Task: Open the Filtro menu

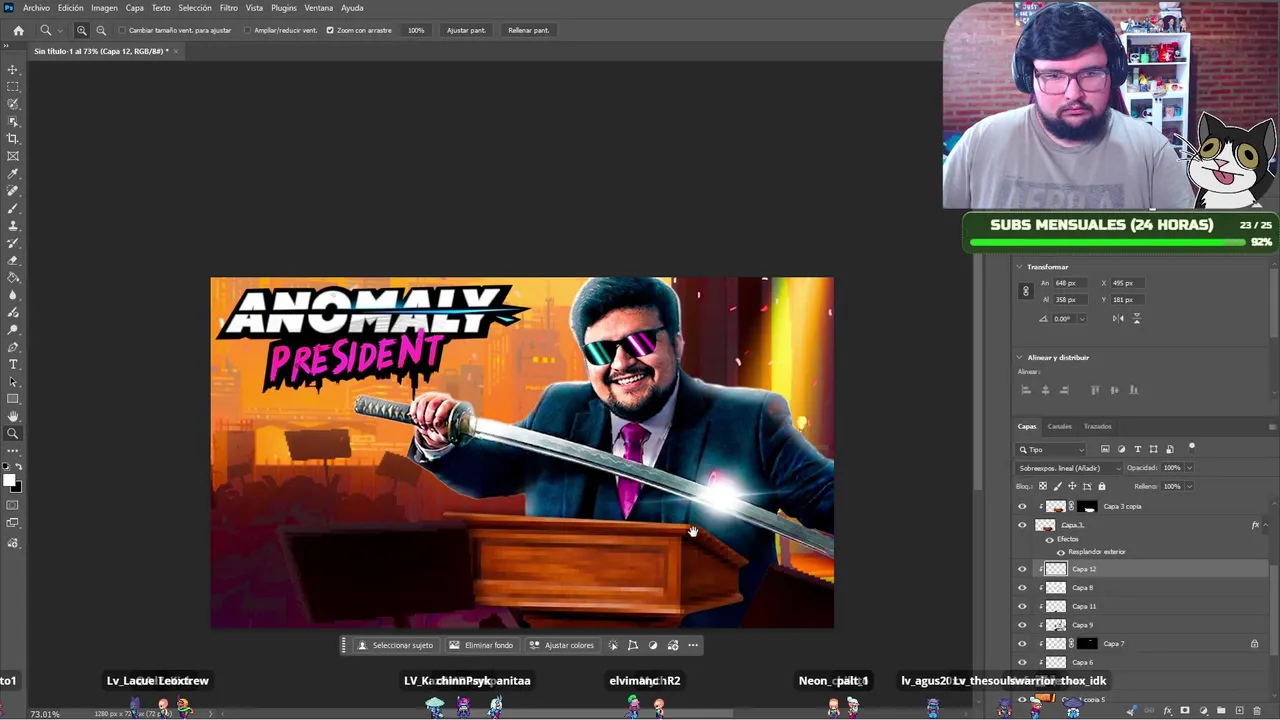Action: click(229, 8)
